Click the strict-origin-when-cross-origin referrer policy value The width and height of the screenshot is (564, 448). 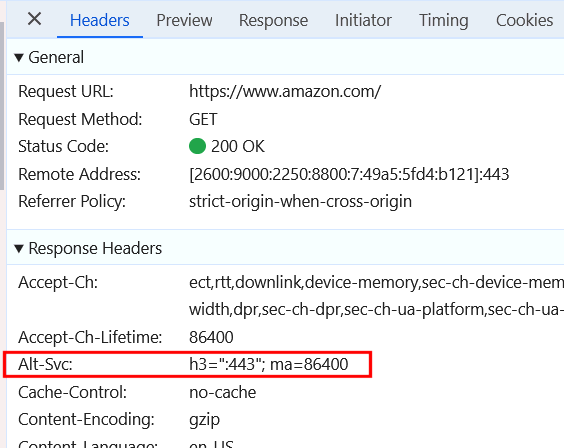point(300,201)
